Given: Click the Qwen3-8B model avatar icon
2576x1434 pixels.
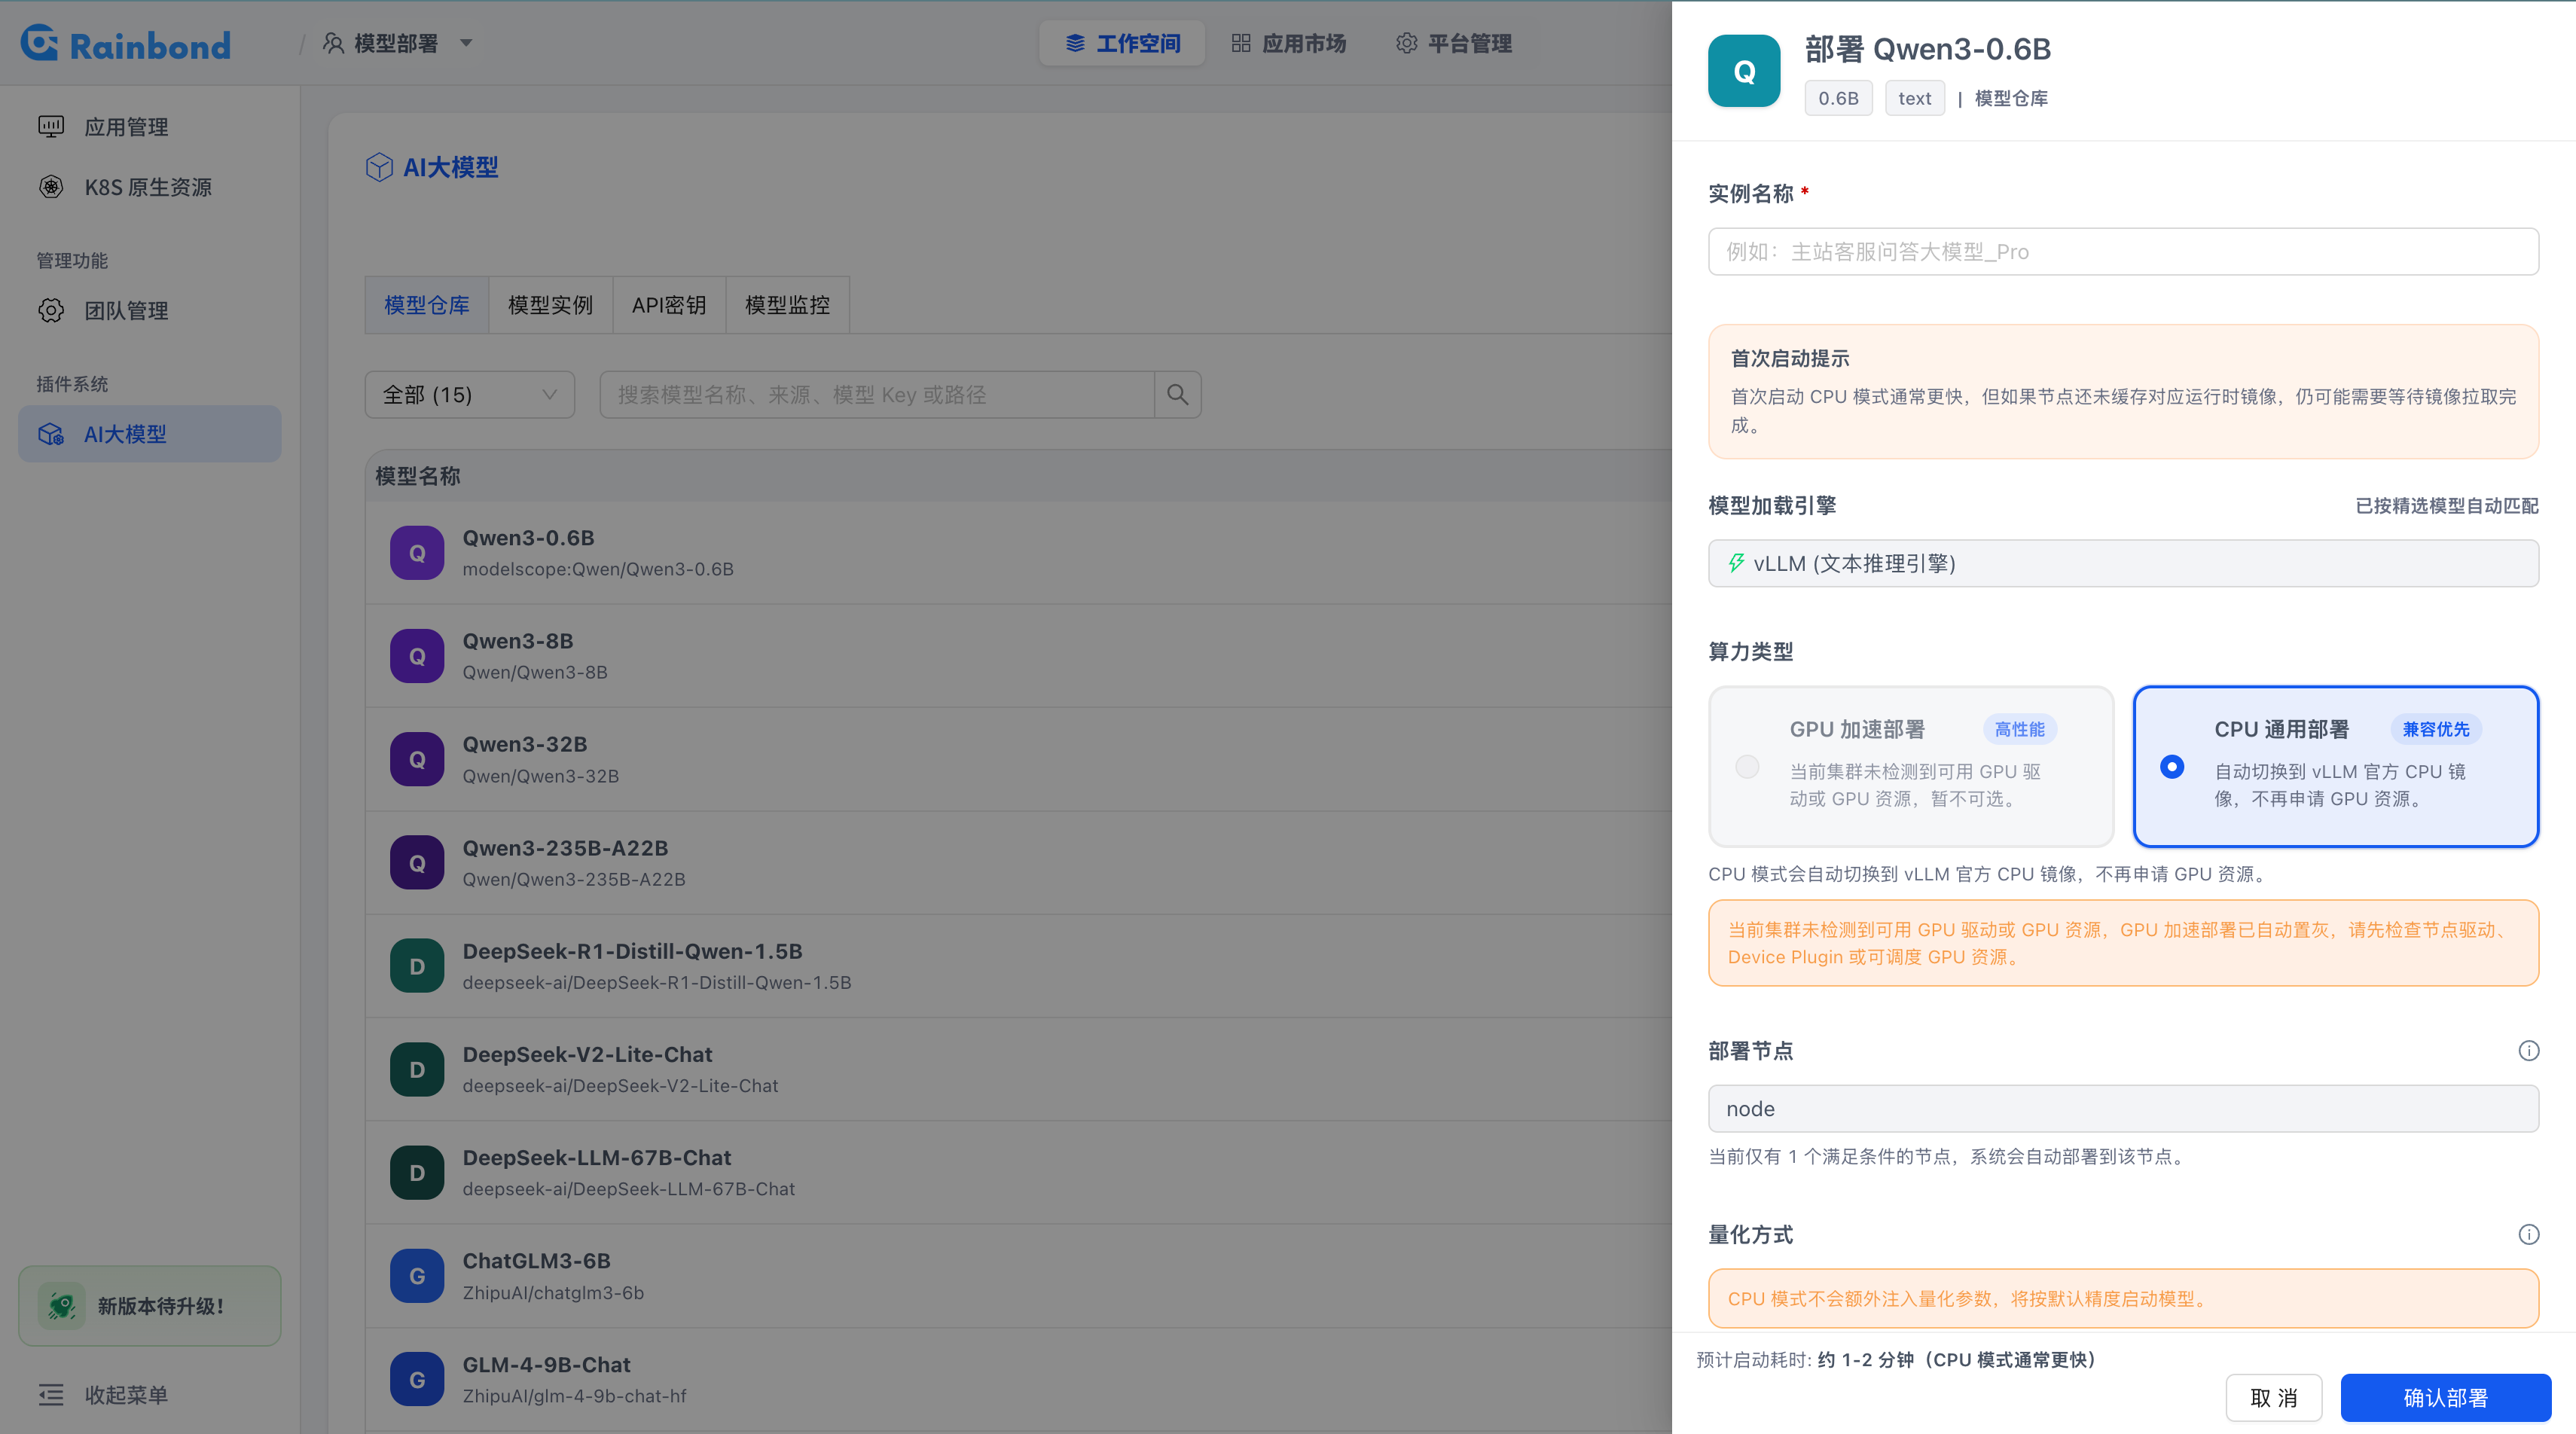Looking at the screenshot, I should click(417, 656).
